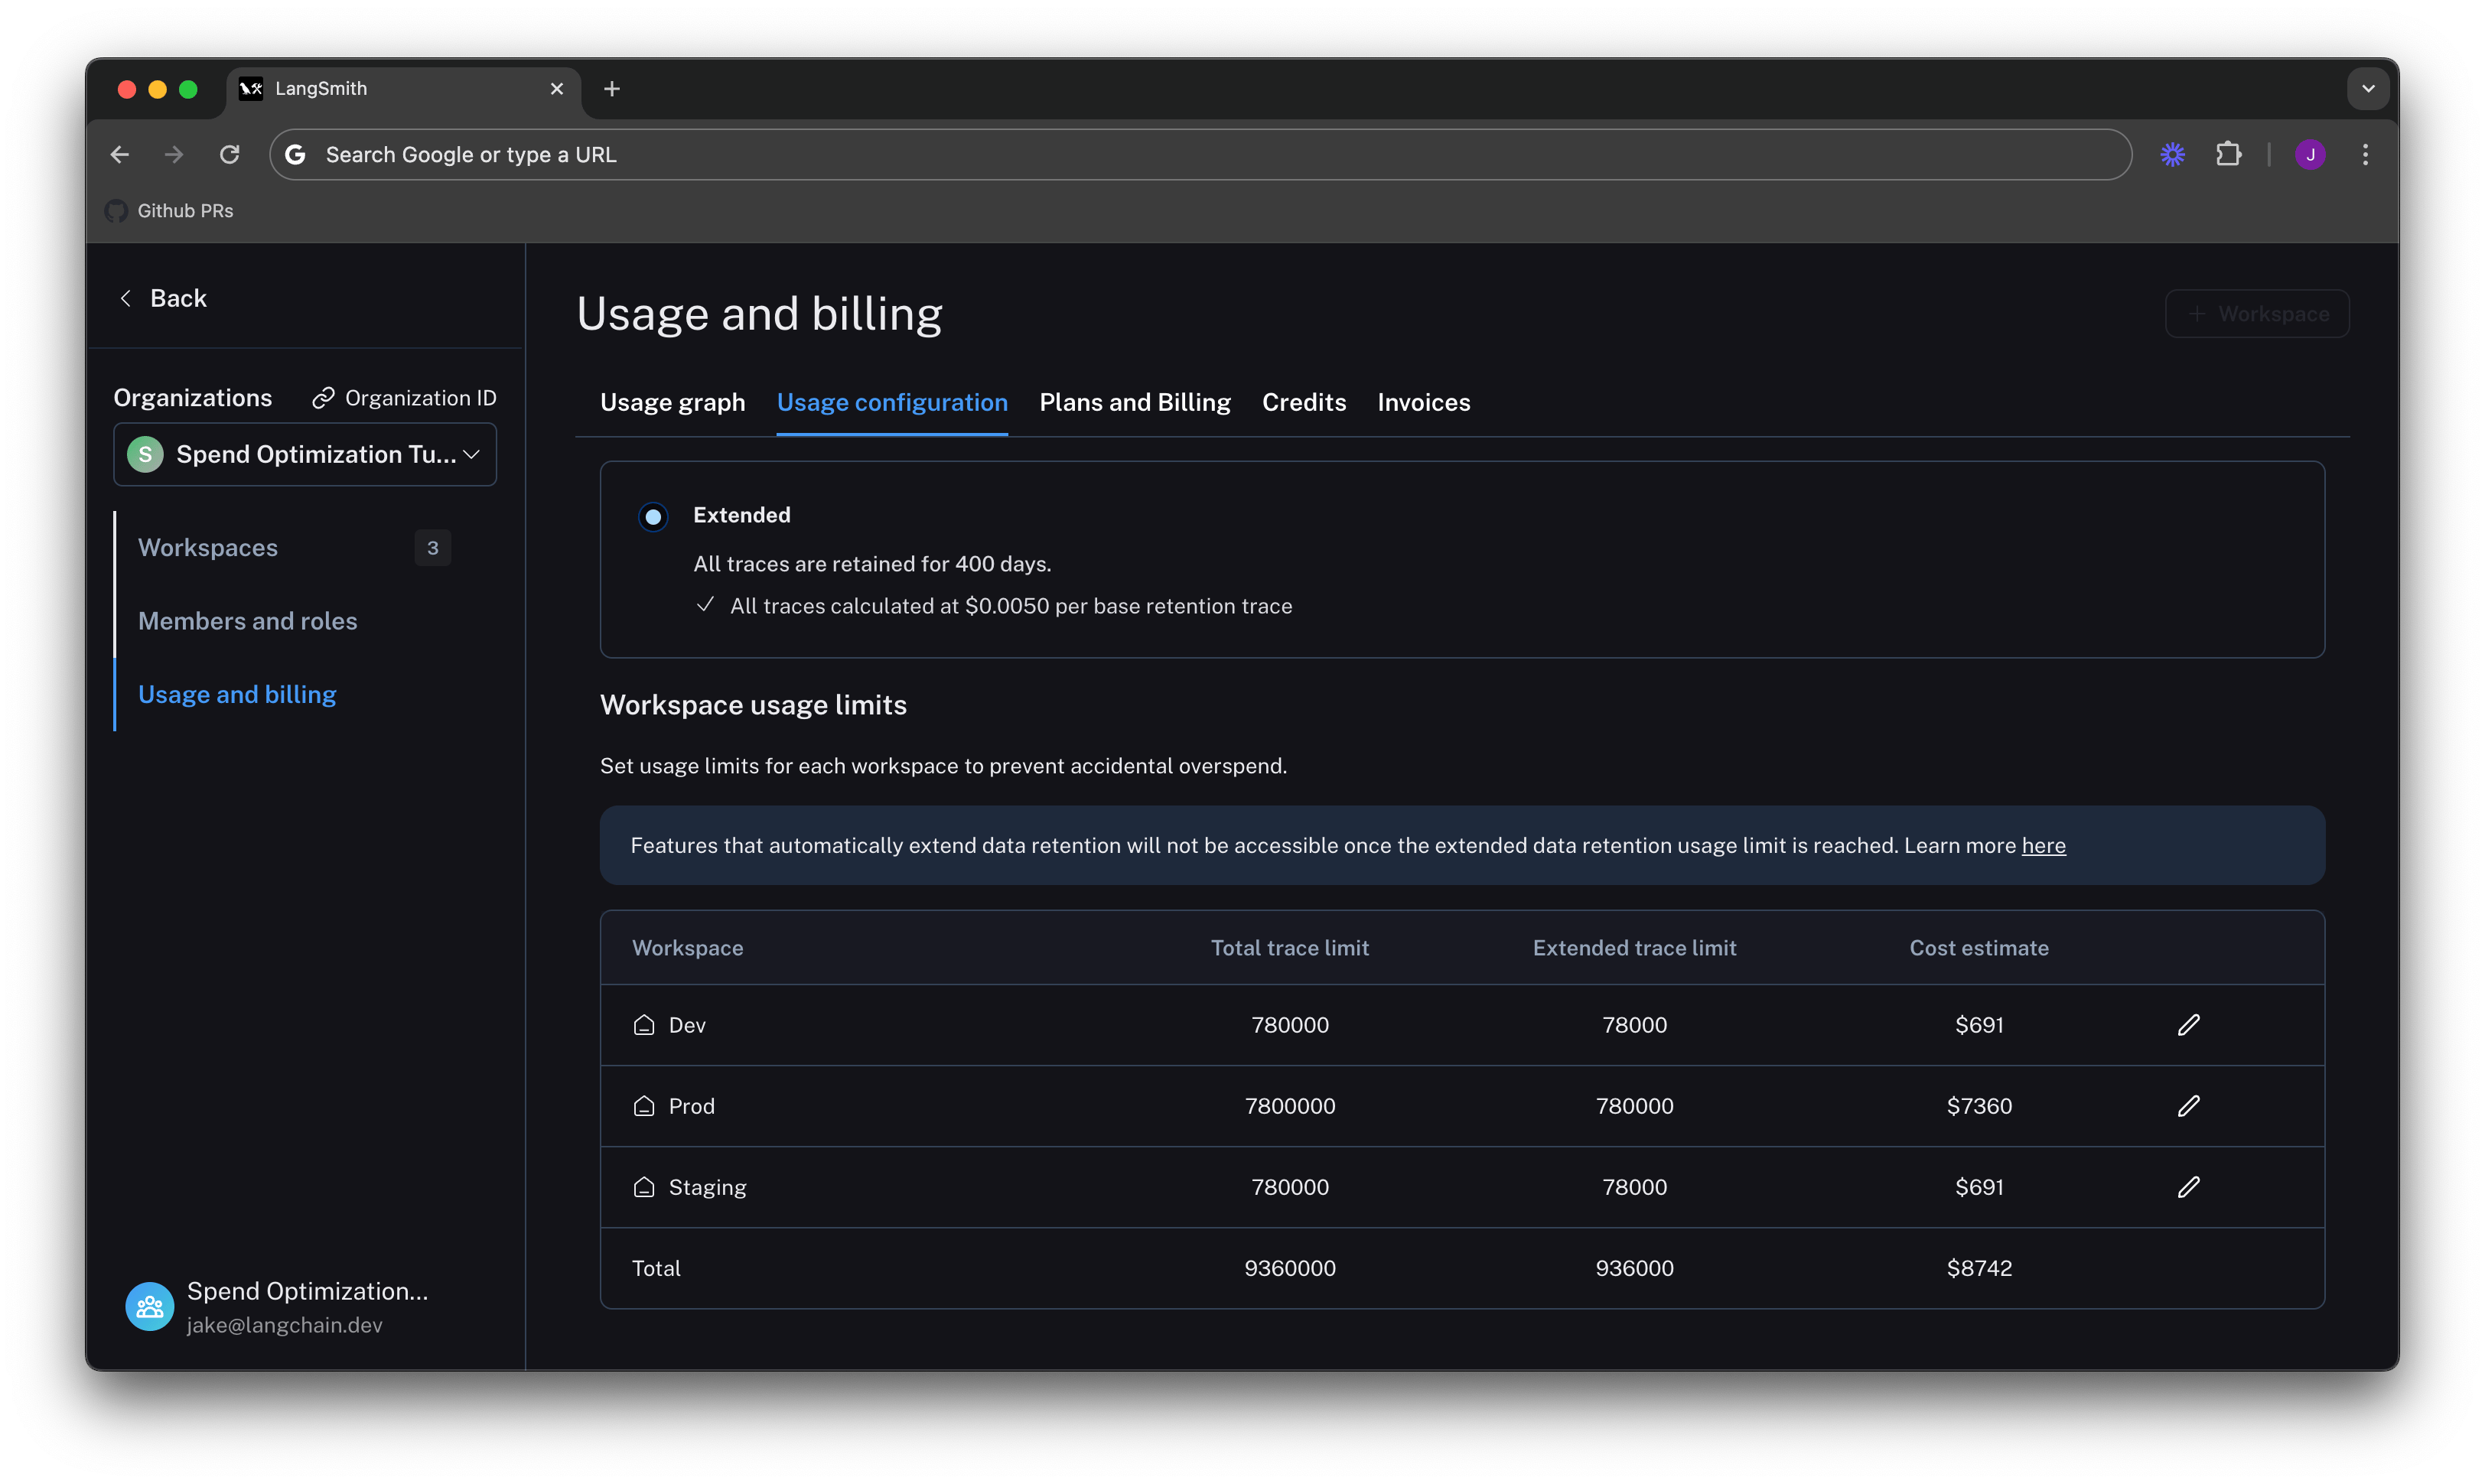Edit the Prod workspace usage limits
Viewport: 2485px width, 1484px height.
(x=2188, y=1106)
